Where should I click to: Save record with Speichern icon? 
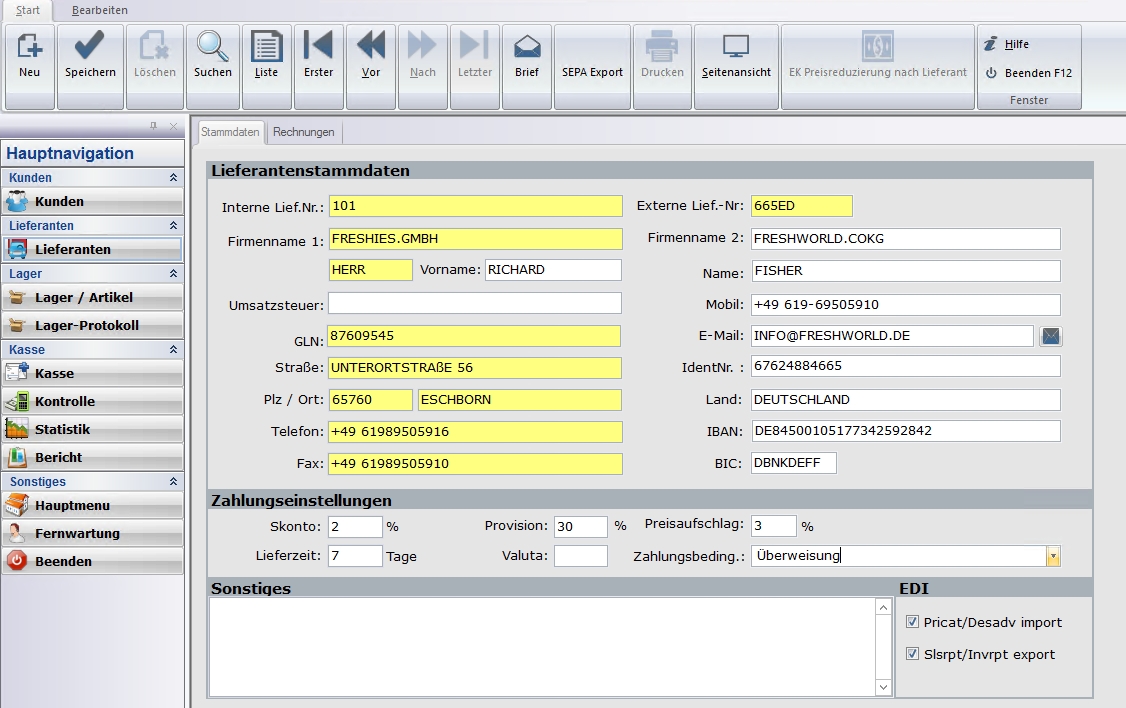tap(90, 56)
